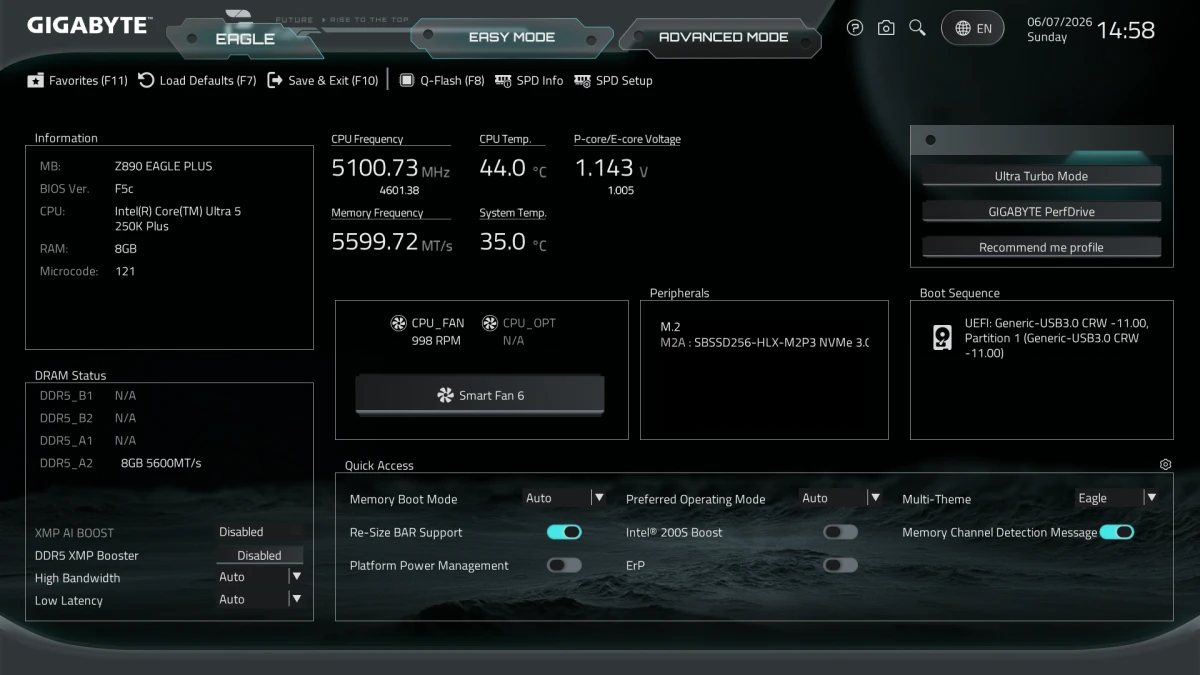
Task: Click Ultra Turbo Mode button
Action: point(1041,176)
